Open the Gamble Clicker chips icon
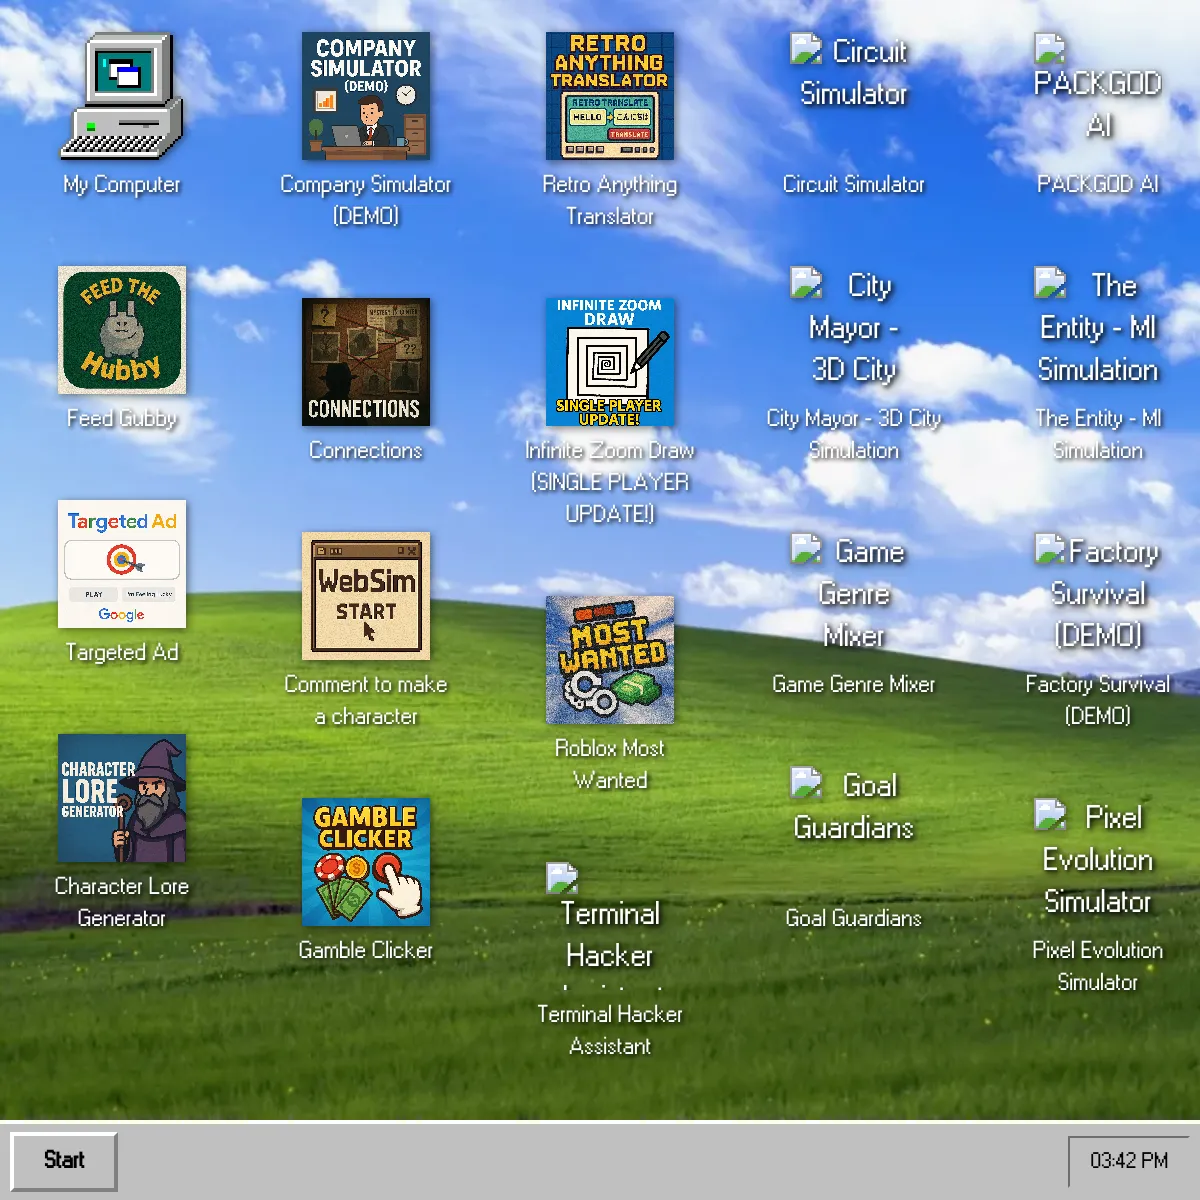Screen dimensions: 1200x1200 pos(366,862)
